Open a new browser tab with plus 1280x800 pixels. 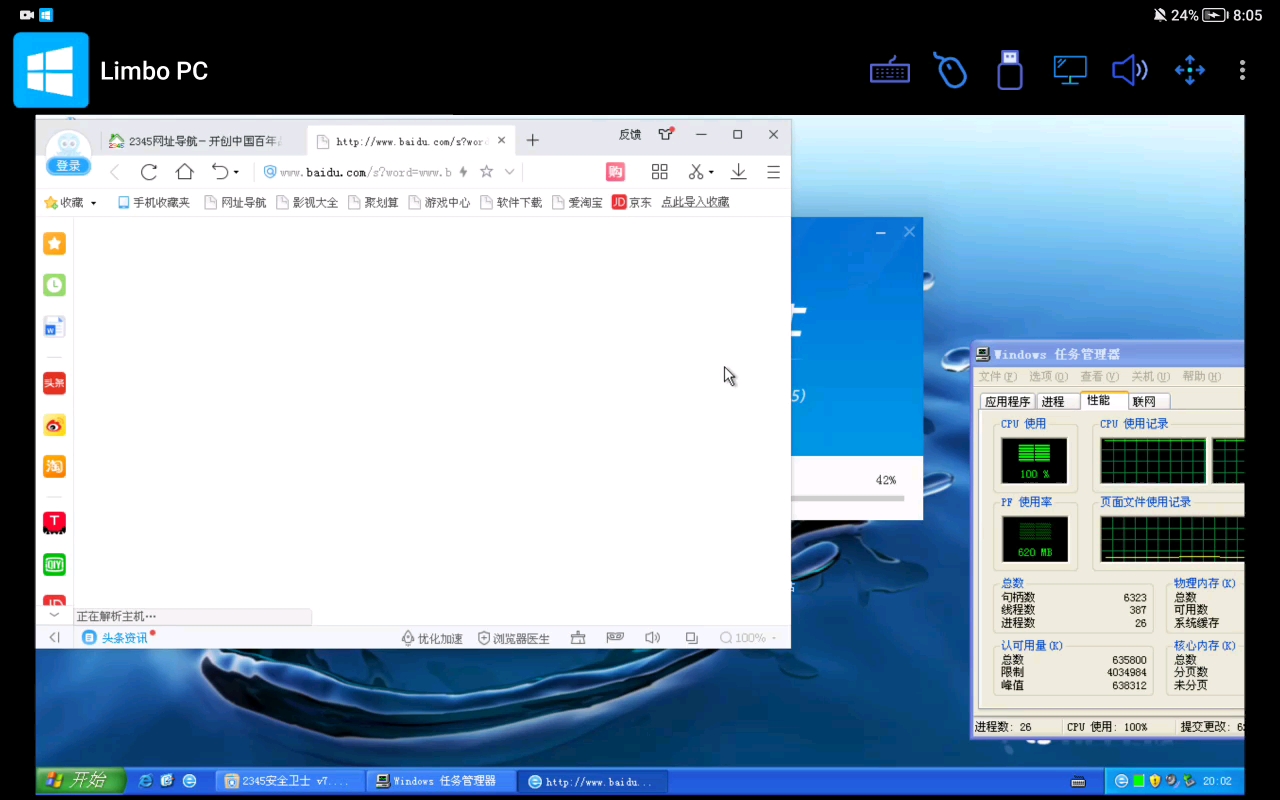[533, 140]
